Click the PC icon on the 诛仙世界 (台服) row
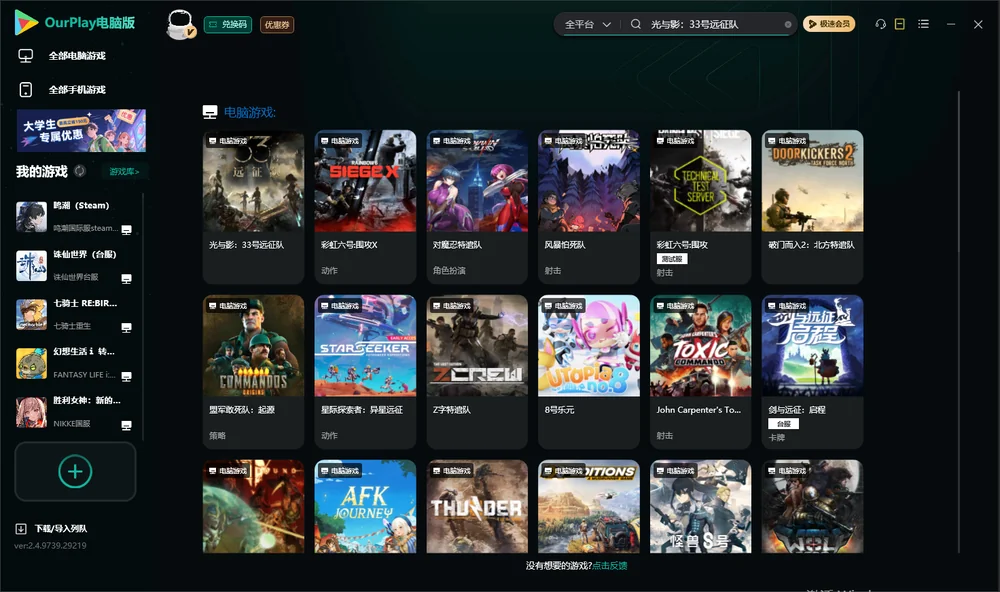 pos(126,279)
